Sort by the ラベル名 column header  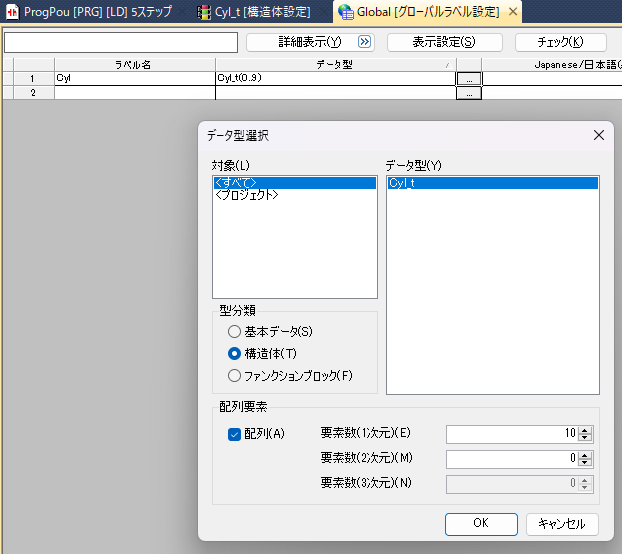coord(135,65)
